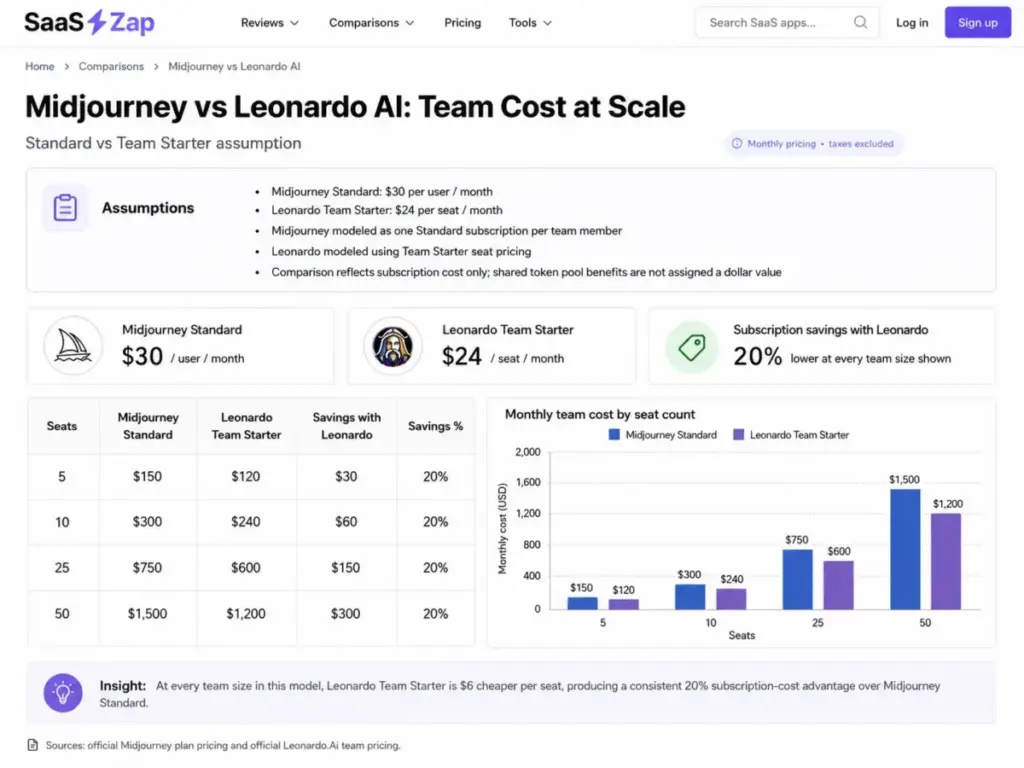Click the $120 table cell
This screenshot has height=768, width=1024.
tap(246, 477)
